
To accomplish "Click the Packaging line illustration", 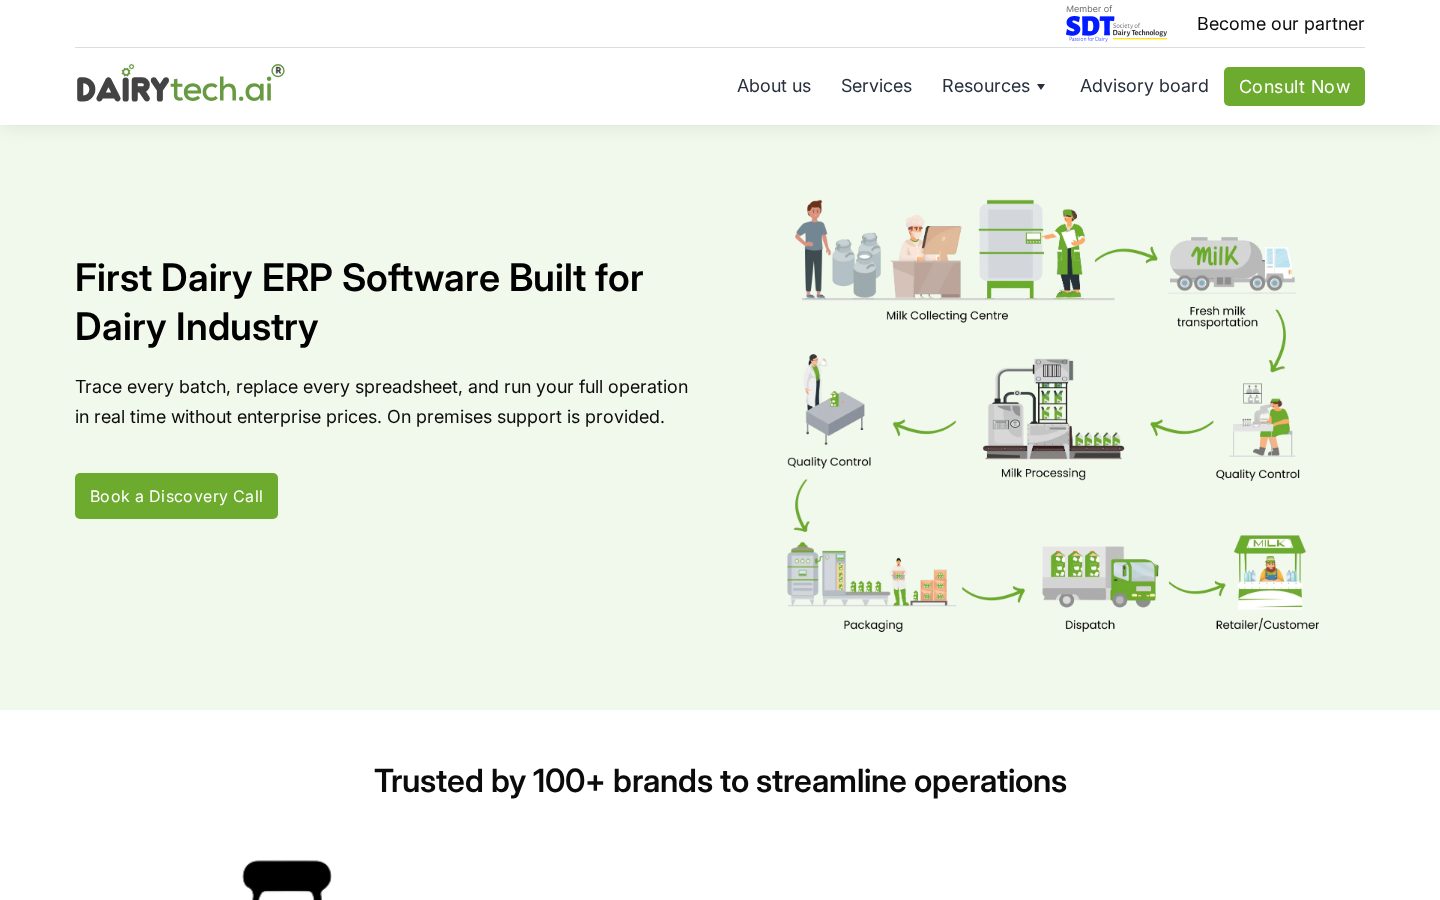I will (x=869, y=575).
